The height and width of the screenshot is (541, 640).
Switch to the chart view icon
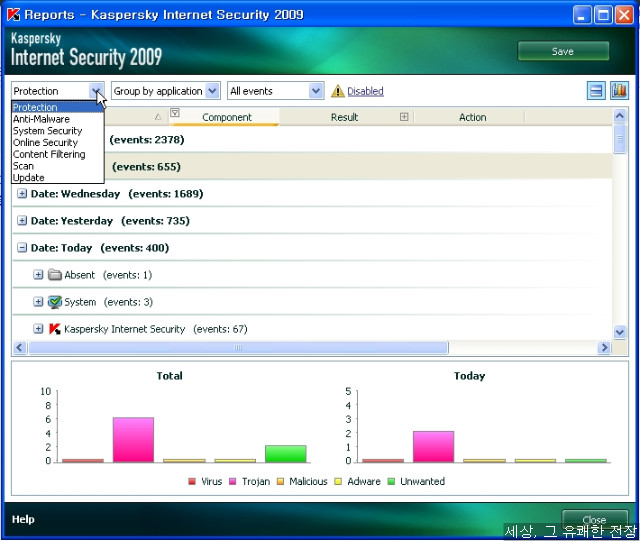click(x=619, y=91)
